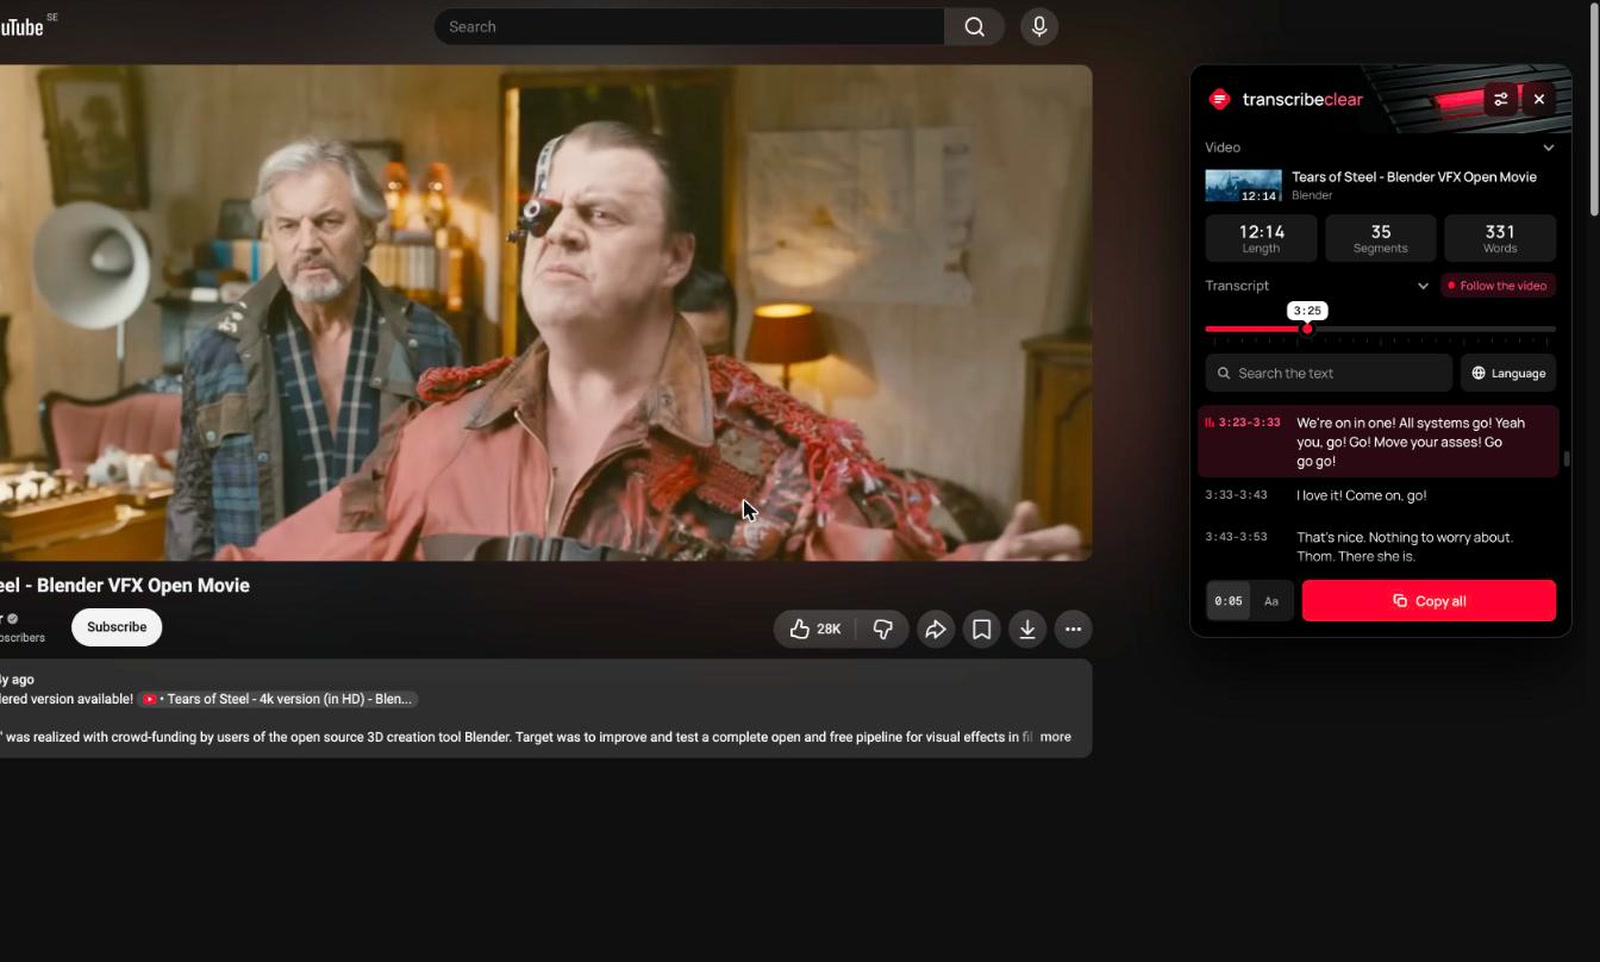This screenshot has width=1600, height=962.
Task: Click the transcript timeline slider handle
Action: click(x=1307, y=329)
